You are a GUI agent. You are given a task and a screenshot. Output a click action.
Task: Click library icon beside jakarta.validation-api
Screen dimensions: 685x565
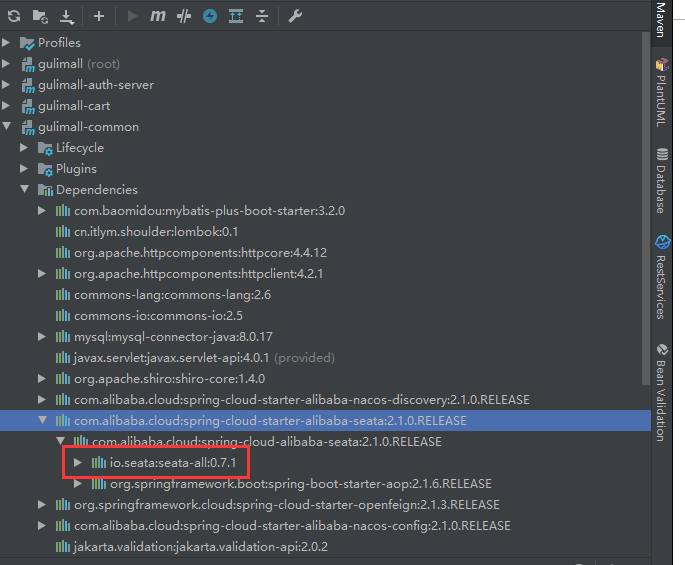[x=63, y=546]
